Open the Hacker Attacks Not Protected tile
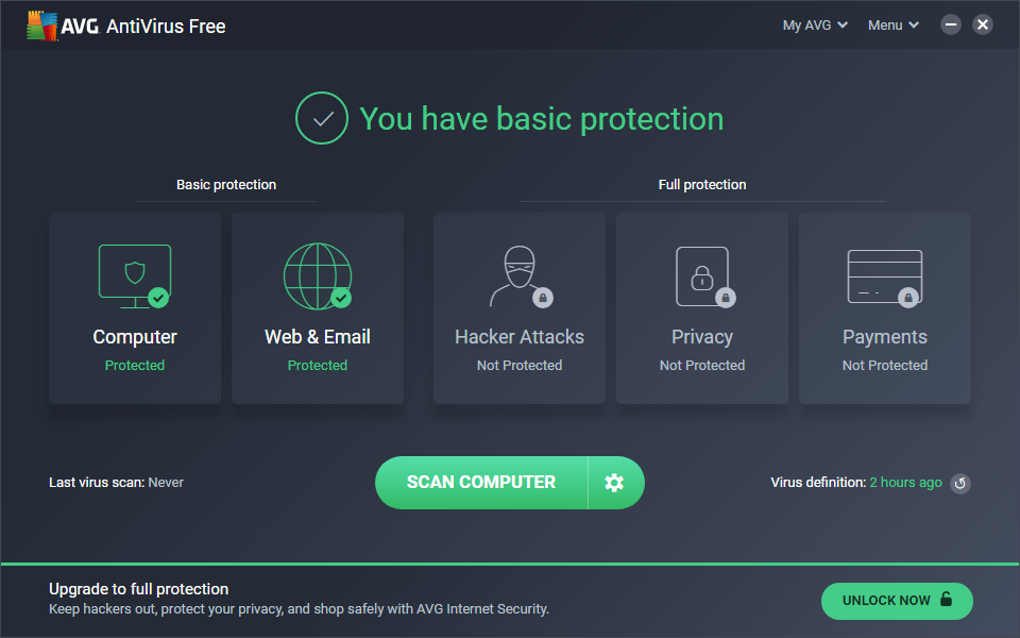1020x638 pixels. point(519,308)
